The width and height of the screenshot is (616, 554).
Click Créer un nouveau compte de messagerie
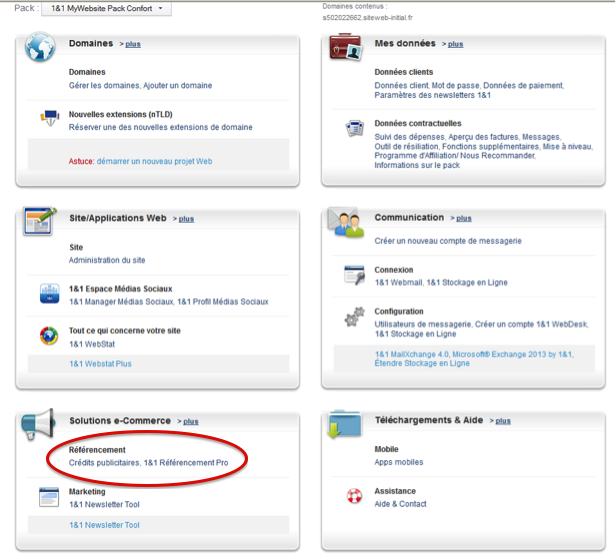tap(448, 241)
